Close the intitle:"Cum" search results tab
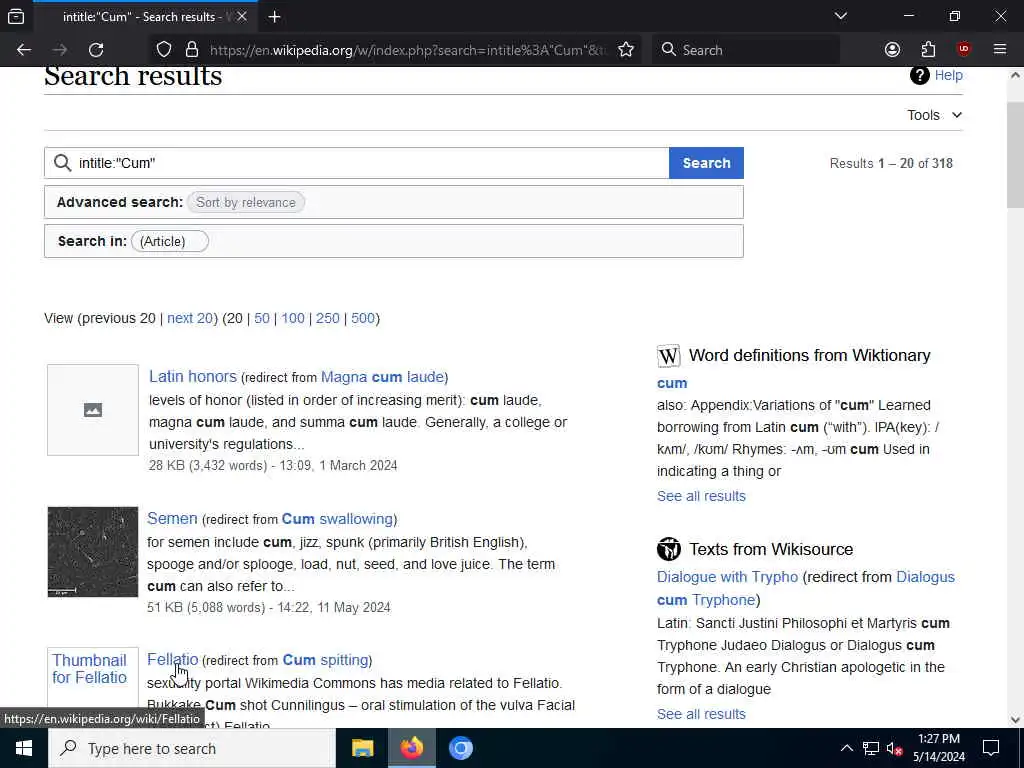This screenshot has height=768, width=1024. tap(242, 17)
